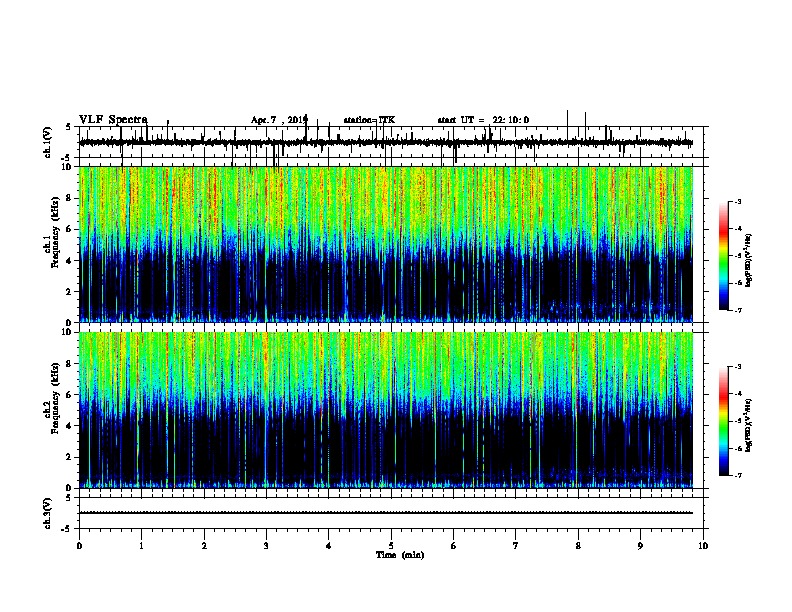Click time axis tick label "3"
This screenshot has height=612, width=792.
(x=266, y=546)
